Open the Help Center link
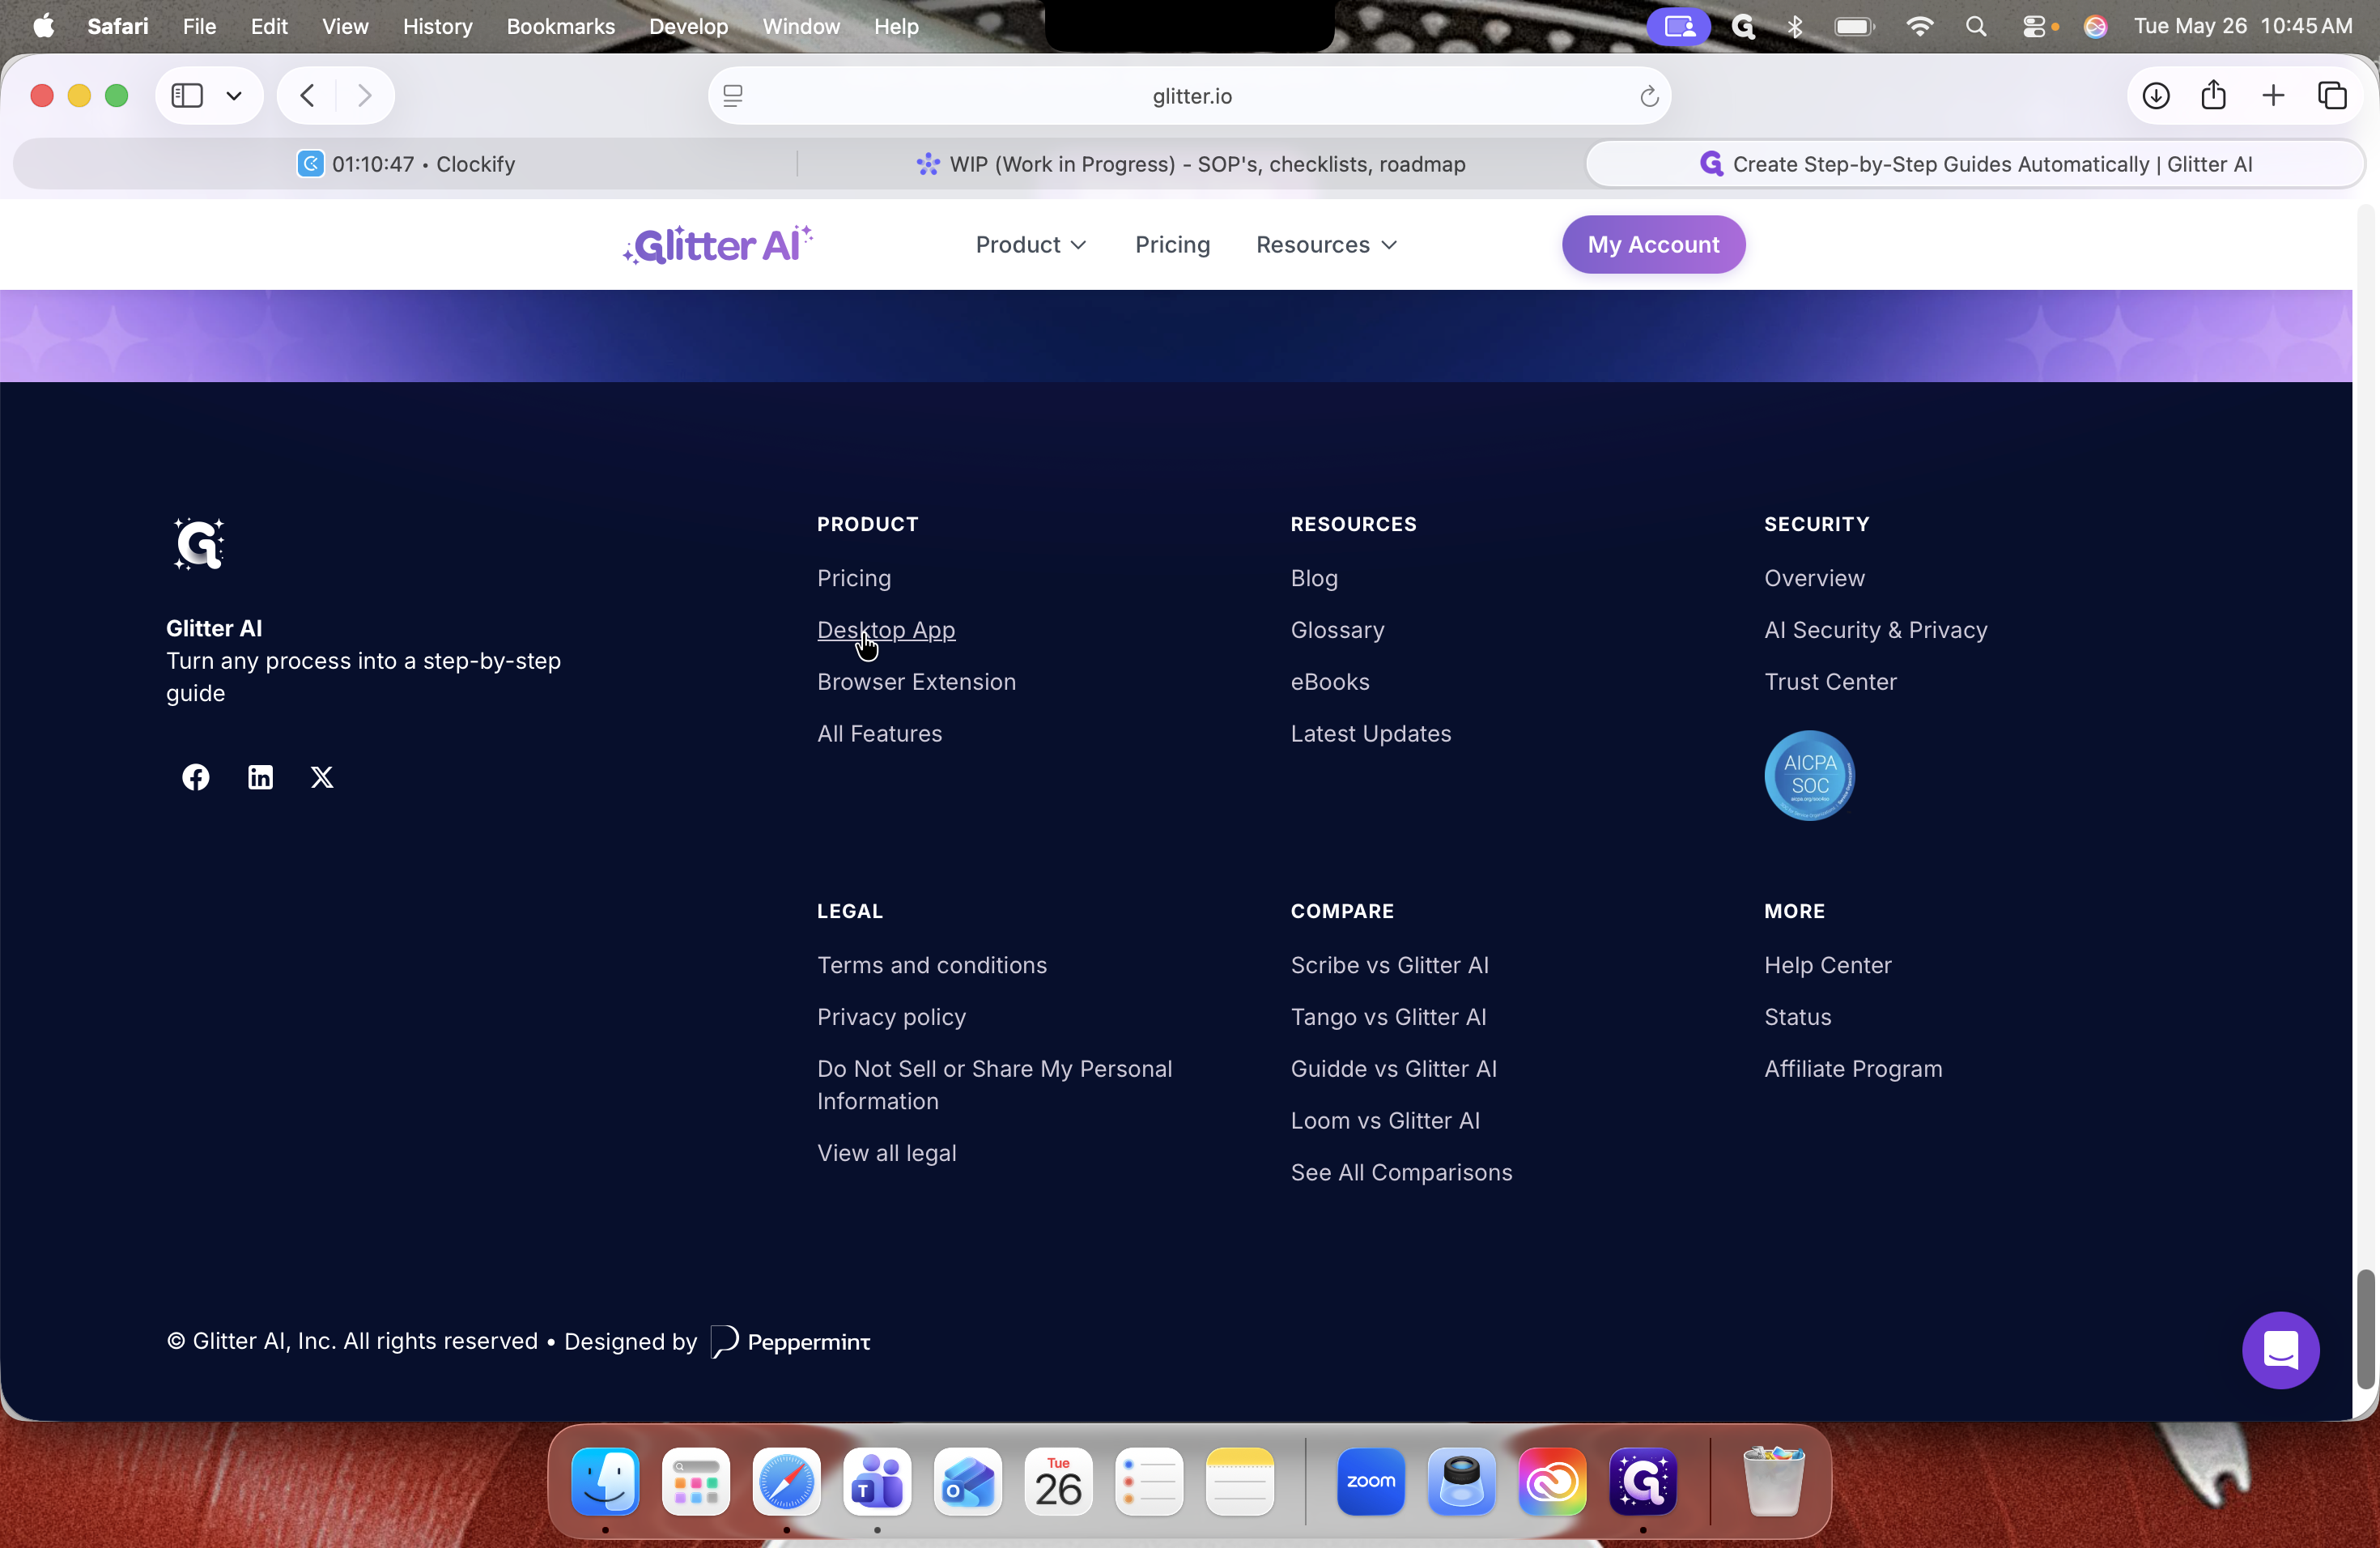The height and width of the screenshot is (1548, 2380). [x=1827, y=965]
